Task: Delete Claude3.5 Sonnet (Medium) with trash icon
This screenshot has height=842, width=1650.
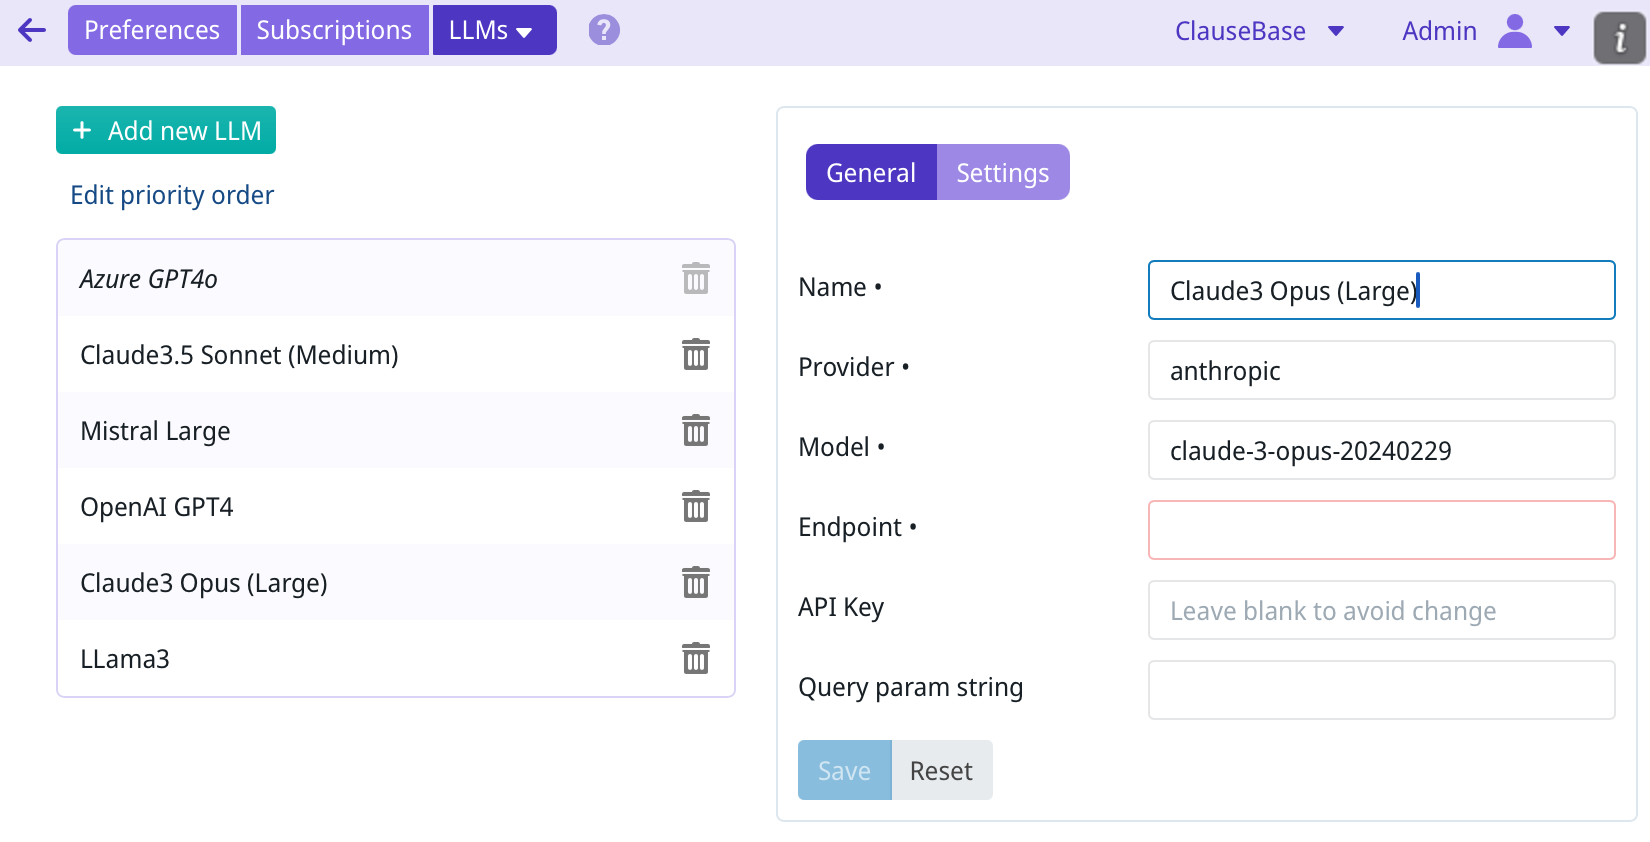Action: pos(695,354)
